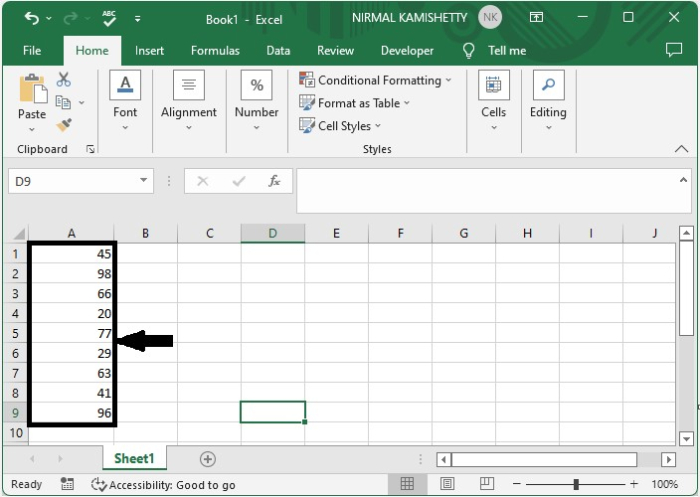The image size is (700, 497).
Task: Add a new sheet with plus icon
Action: click(x=208, y=459)
